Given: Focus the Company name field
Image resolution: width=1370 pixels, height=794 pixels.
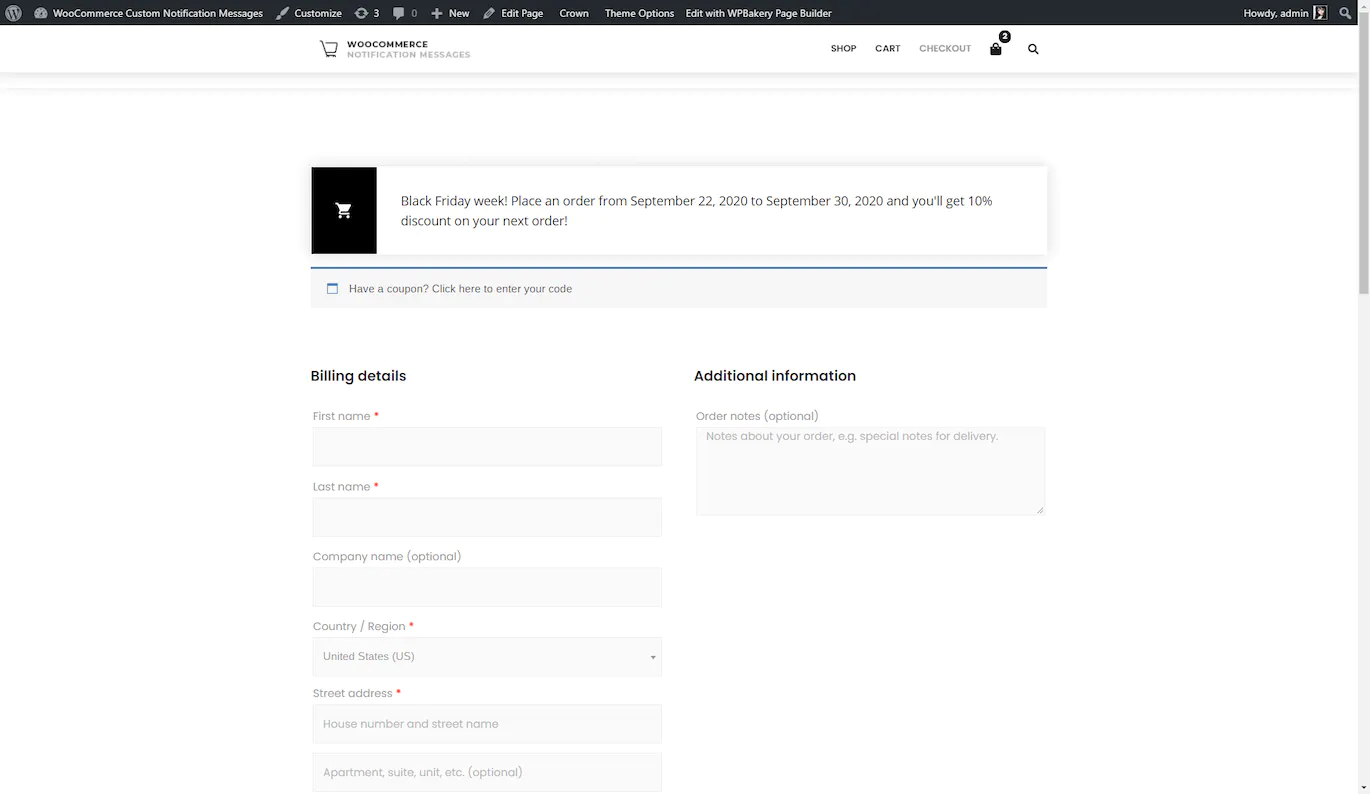Looking at the screenshot, I should (487, 587).
